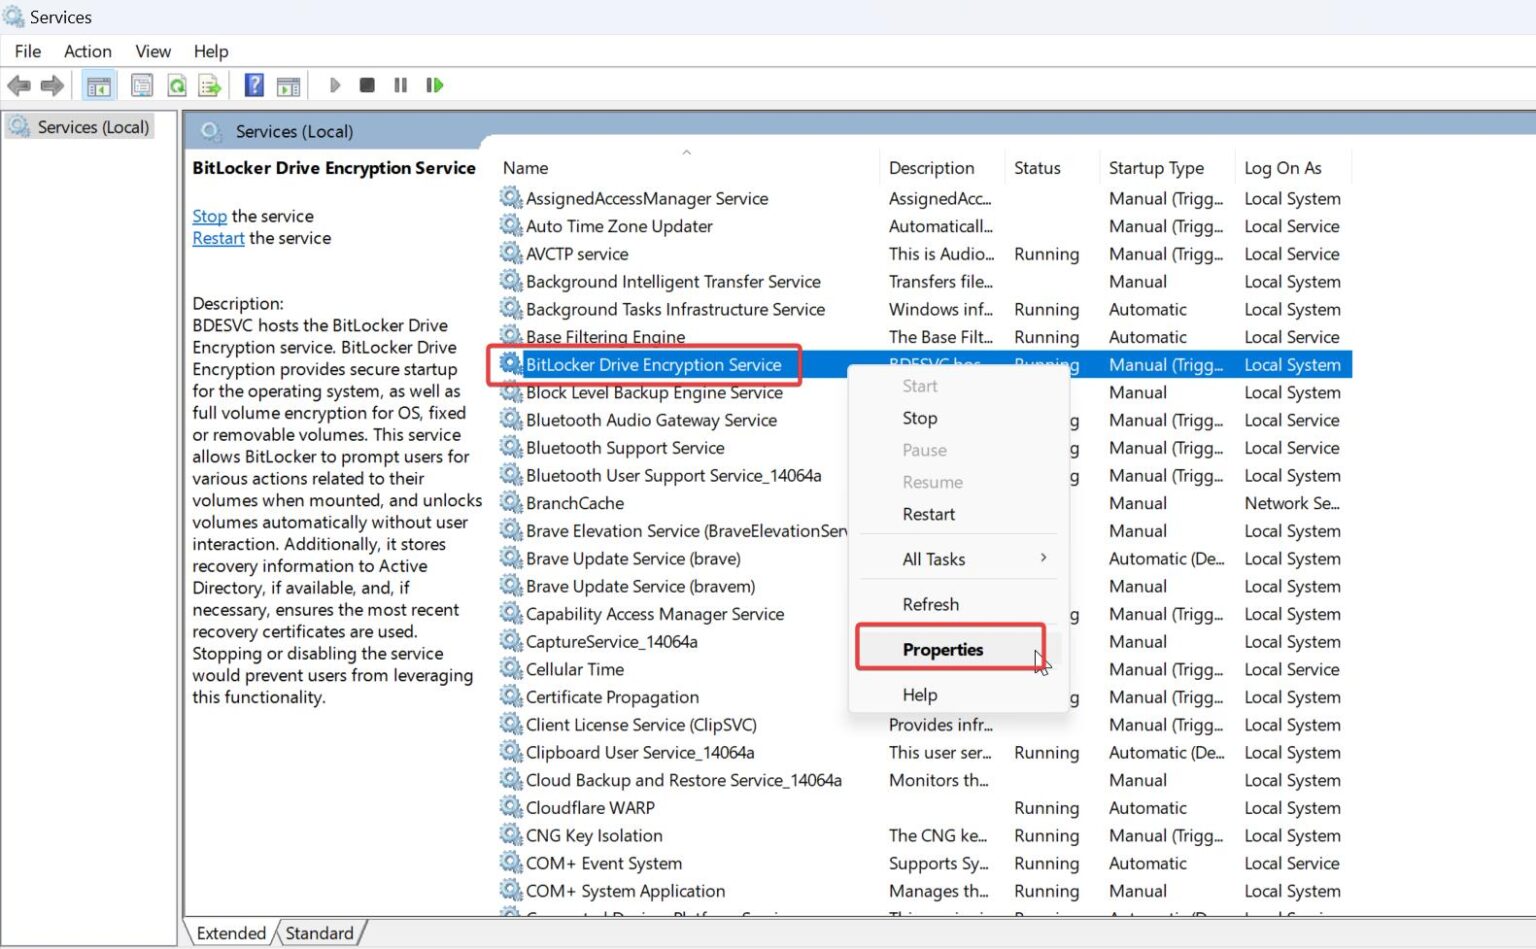The width and height of the screenshot is (1536, 949).
Task: Start the selected service via toolbar icon
Action: click(x=334, y=85)
